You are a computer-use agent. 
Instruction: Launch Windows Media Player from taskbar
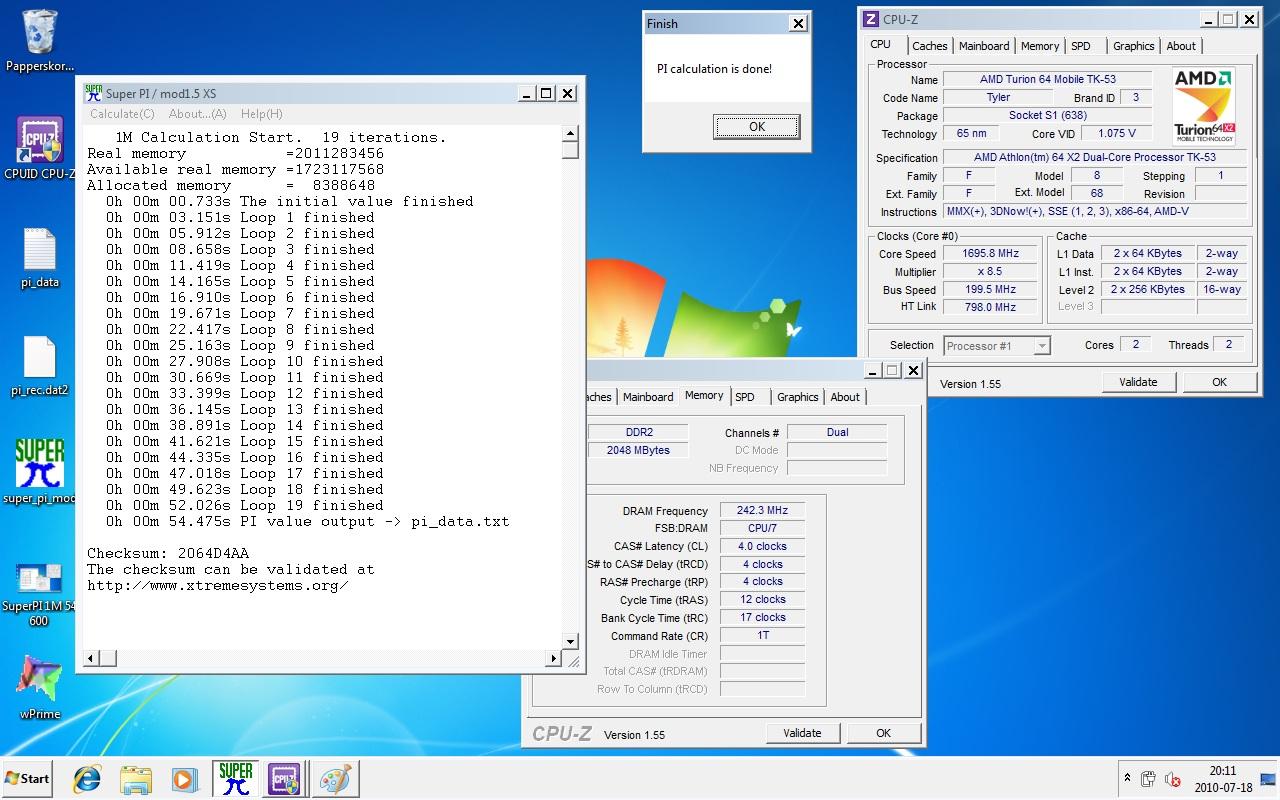[184, 779]
